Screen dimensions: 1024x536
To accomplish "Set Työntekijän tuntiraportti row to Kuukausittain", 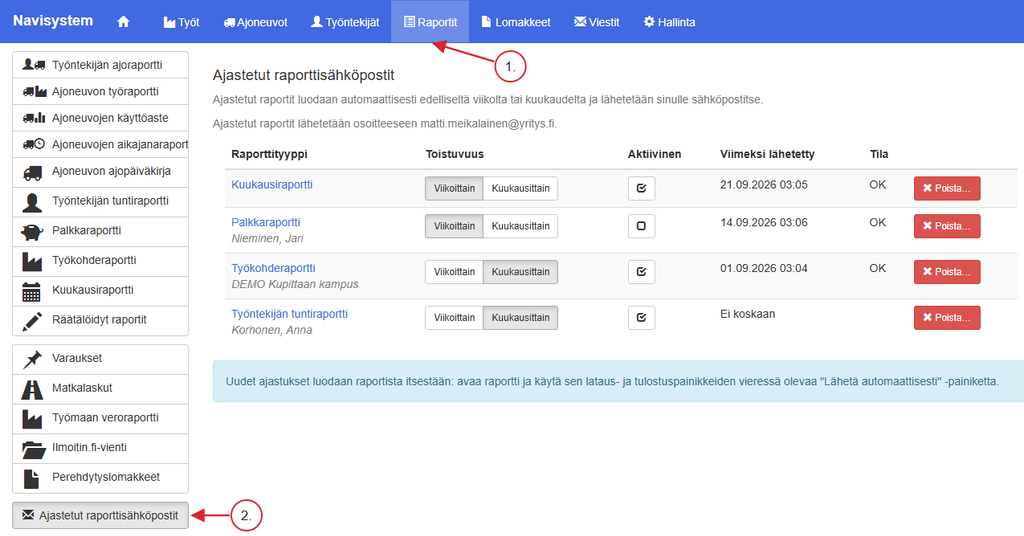I will (520, 317).
